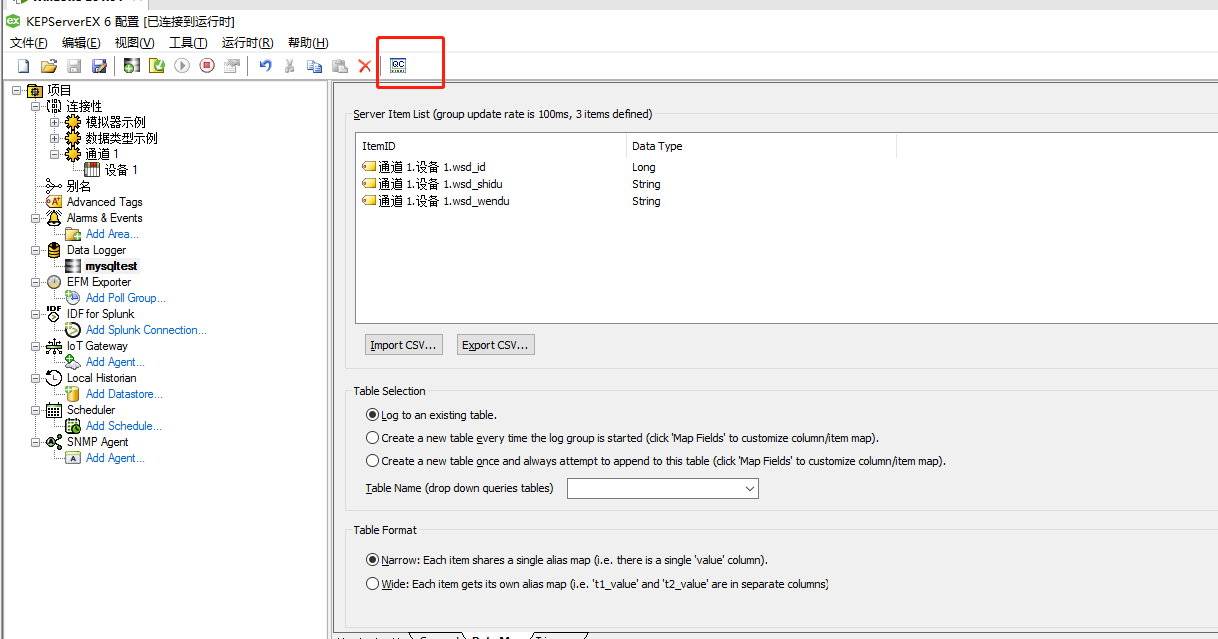The height and width of the screenshot is (639, 1218).
Task: Click the Import CSV button
Action: [x=403, y=343]
